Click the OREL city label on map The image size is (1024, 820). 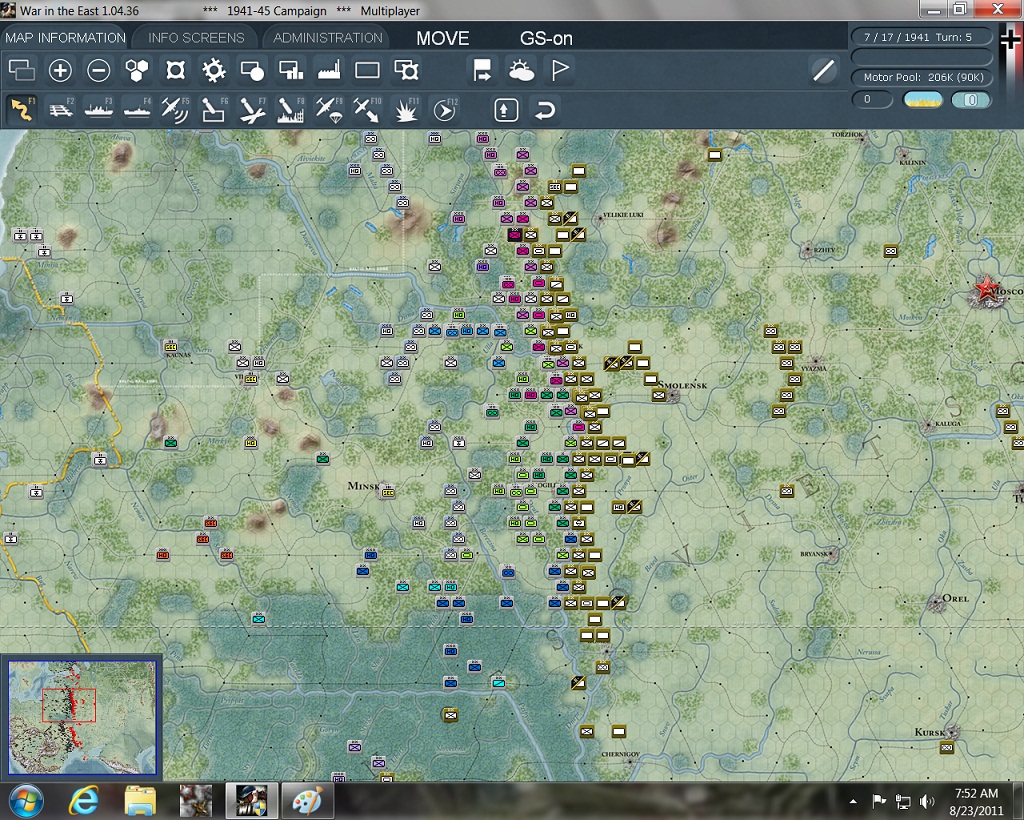(x=956, y=598)
